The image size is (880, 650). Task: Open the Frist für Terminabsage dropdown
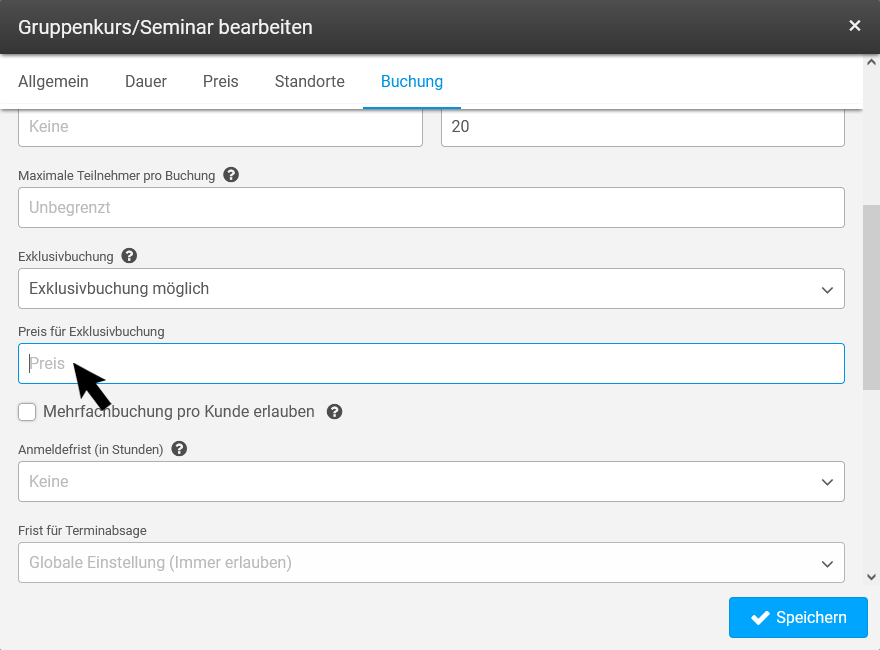[x=431, y=563]
